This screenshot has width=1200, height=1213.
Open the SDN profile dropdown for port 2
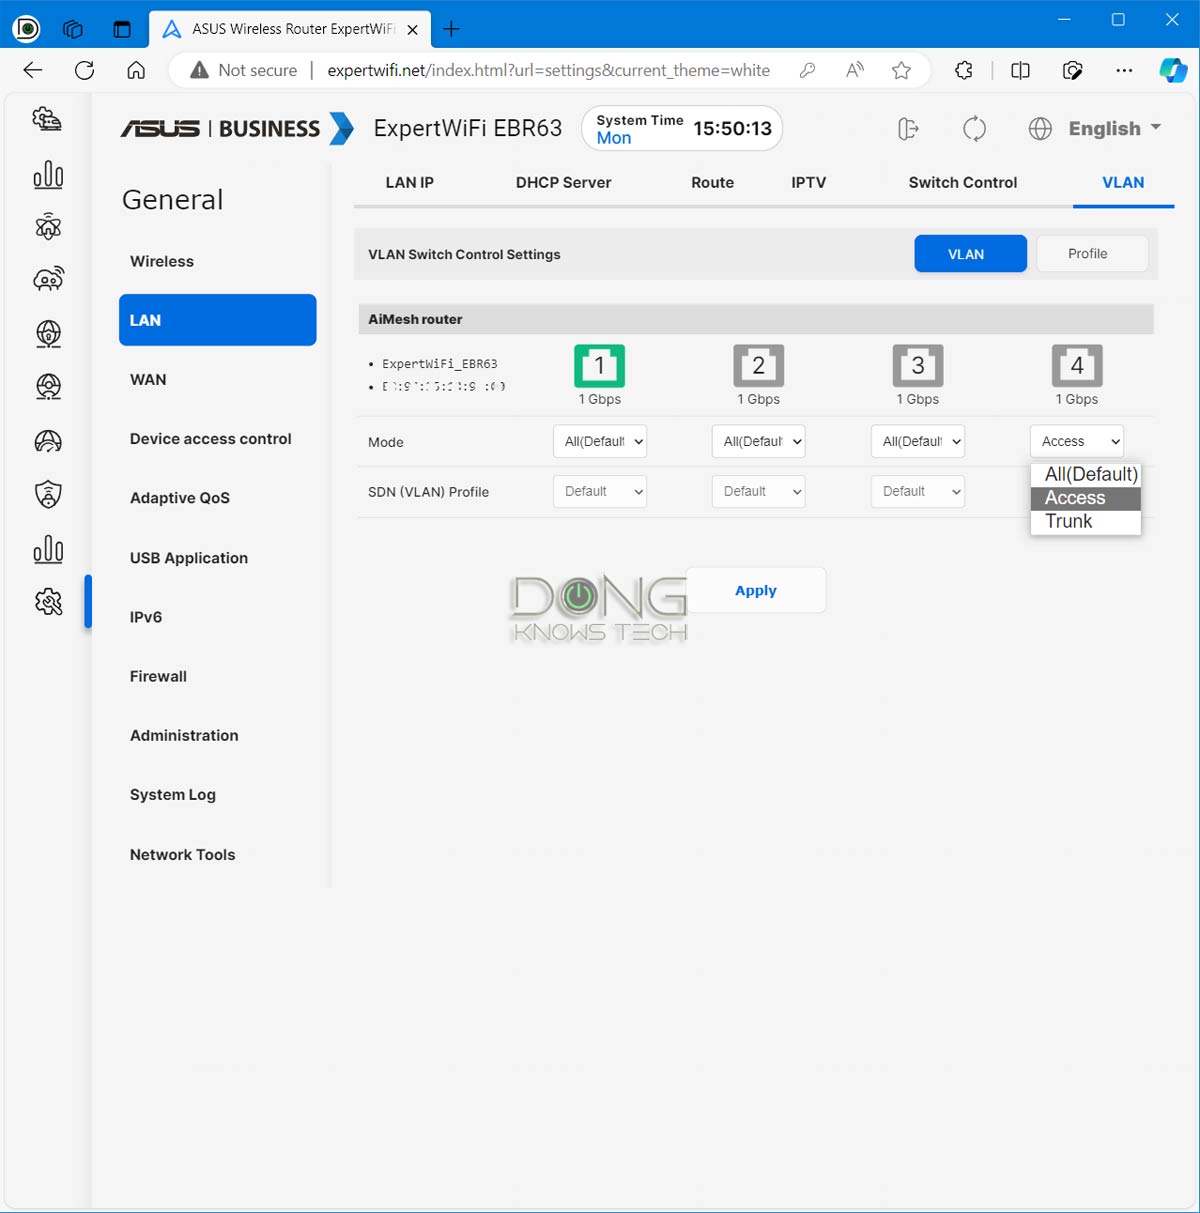point(758,491)
